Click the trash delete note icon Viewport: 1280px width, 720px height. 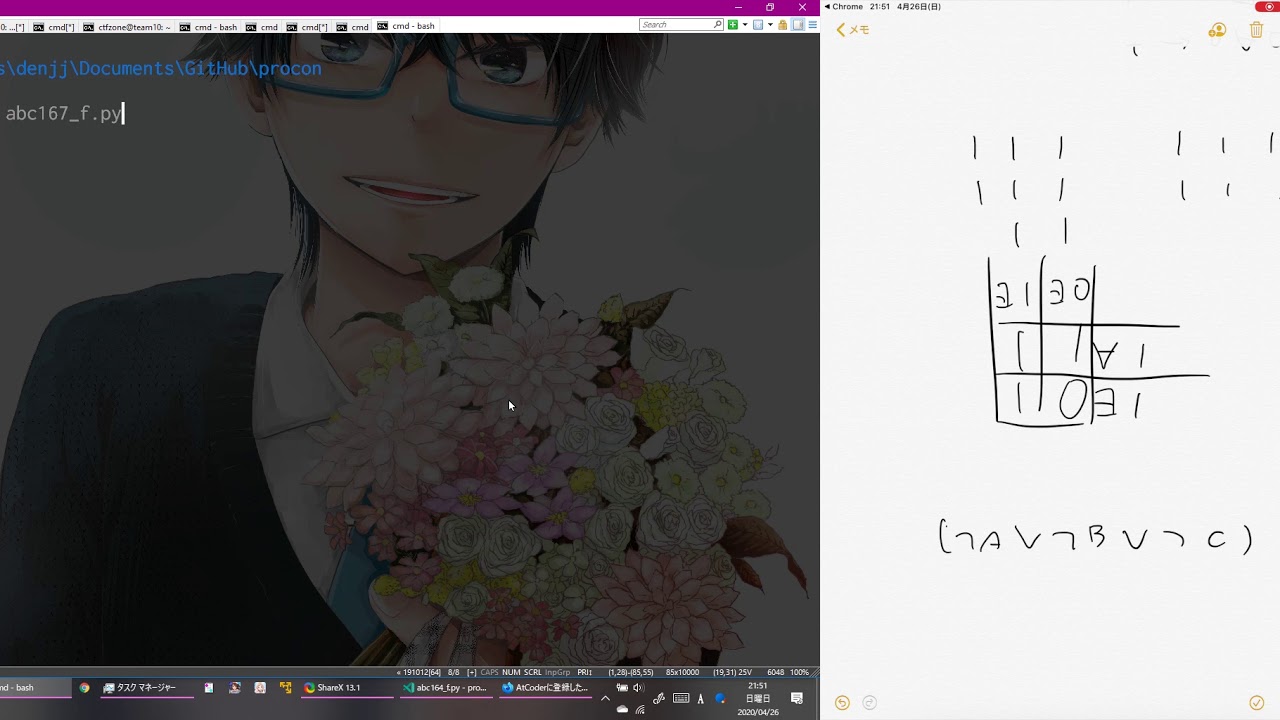(1258, 31)
